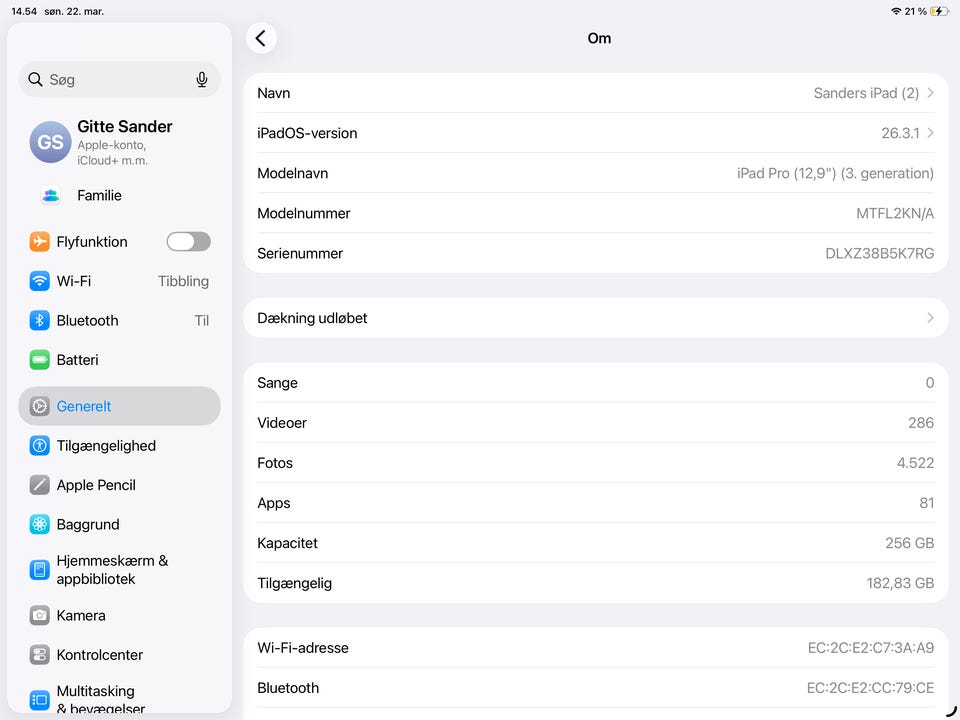Tap Wi-Fi-adresse EC:2C:E2:C7:3A:A9

pyautogui.click(x=871, y=648)
